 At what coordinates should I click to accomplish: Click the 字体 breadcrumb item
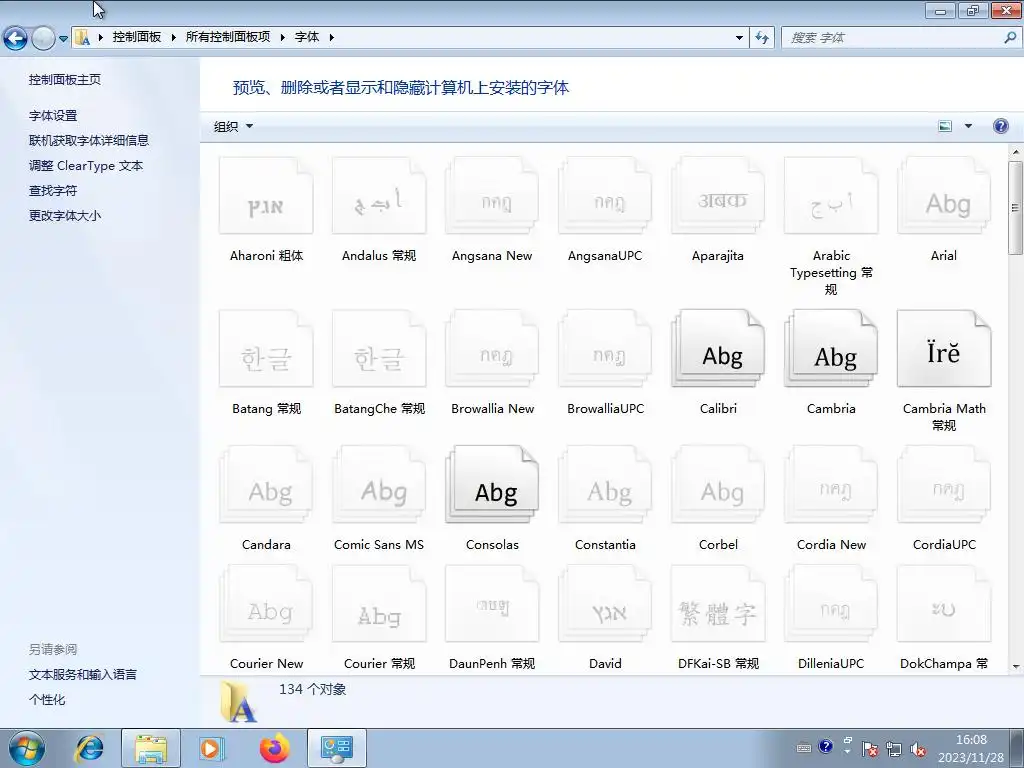(307, 37)
